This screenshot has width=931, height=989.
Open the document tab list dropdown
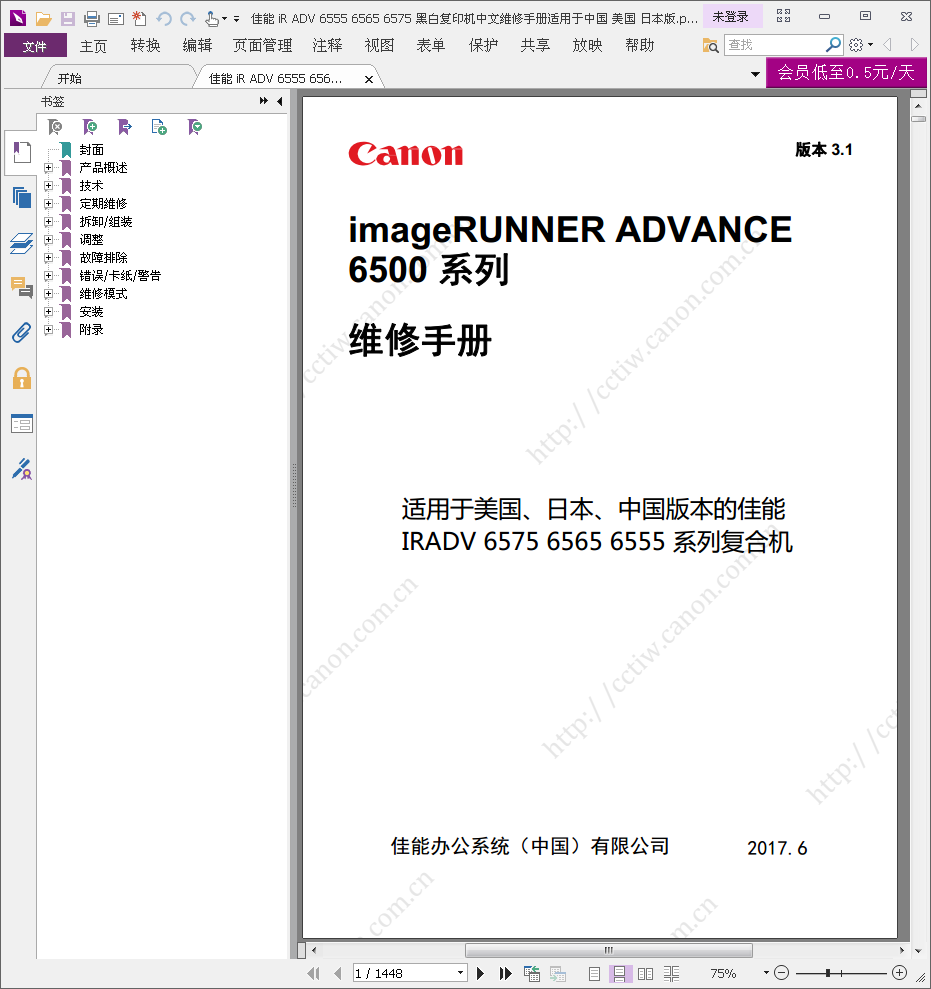coord(755,74)
